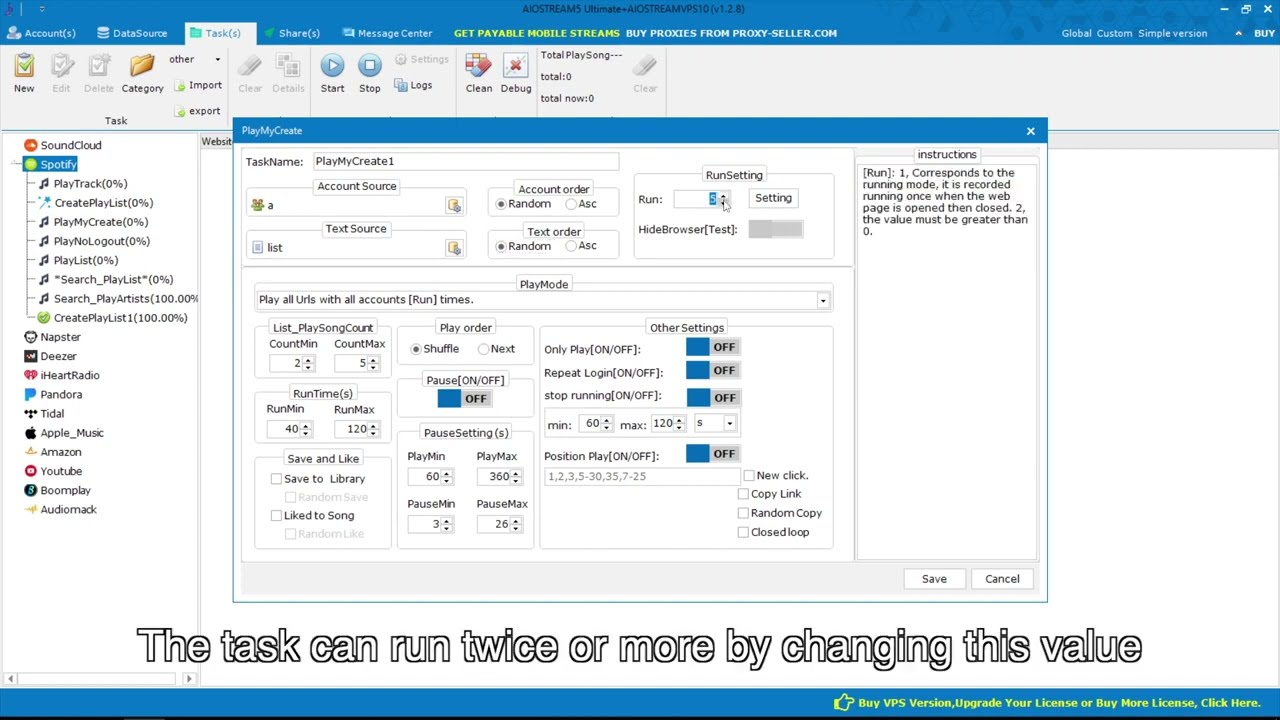The width and height of the screenshot is (1280, 720).
Task: Toggle HideBrowser[Test] switch
Action: [775, 229]
